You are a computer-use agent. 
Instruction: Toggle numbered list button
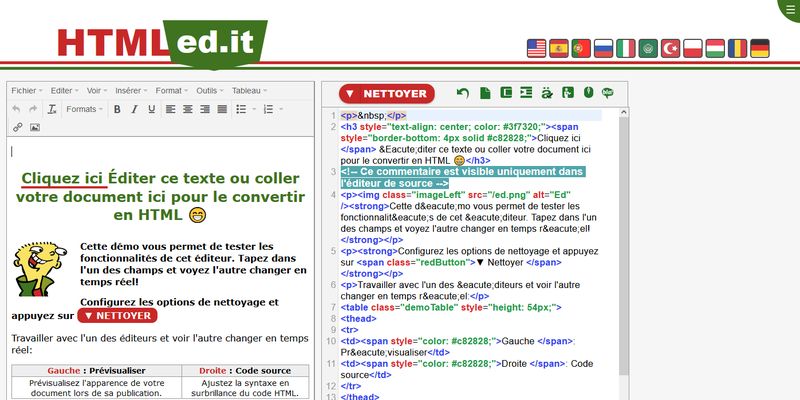coord(268,109)
